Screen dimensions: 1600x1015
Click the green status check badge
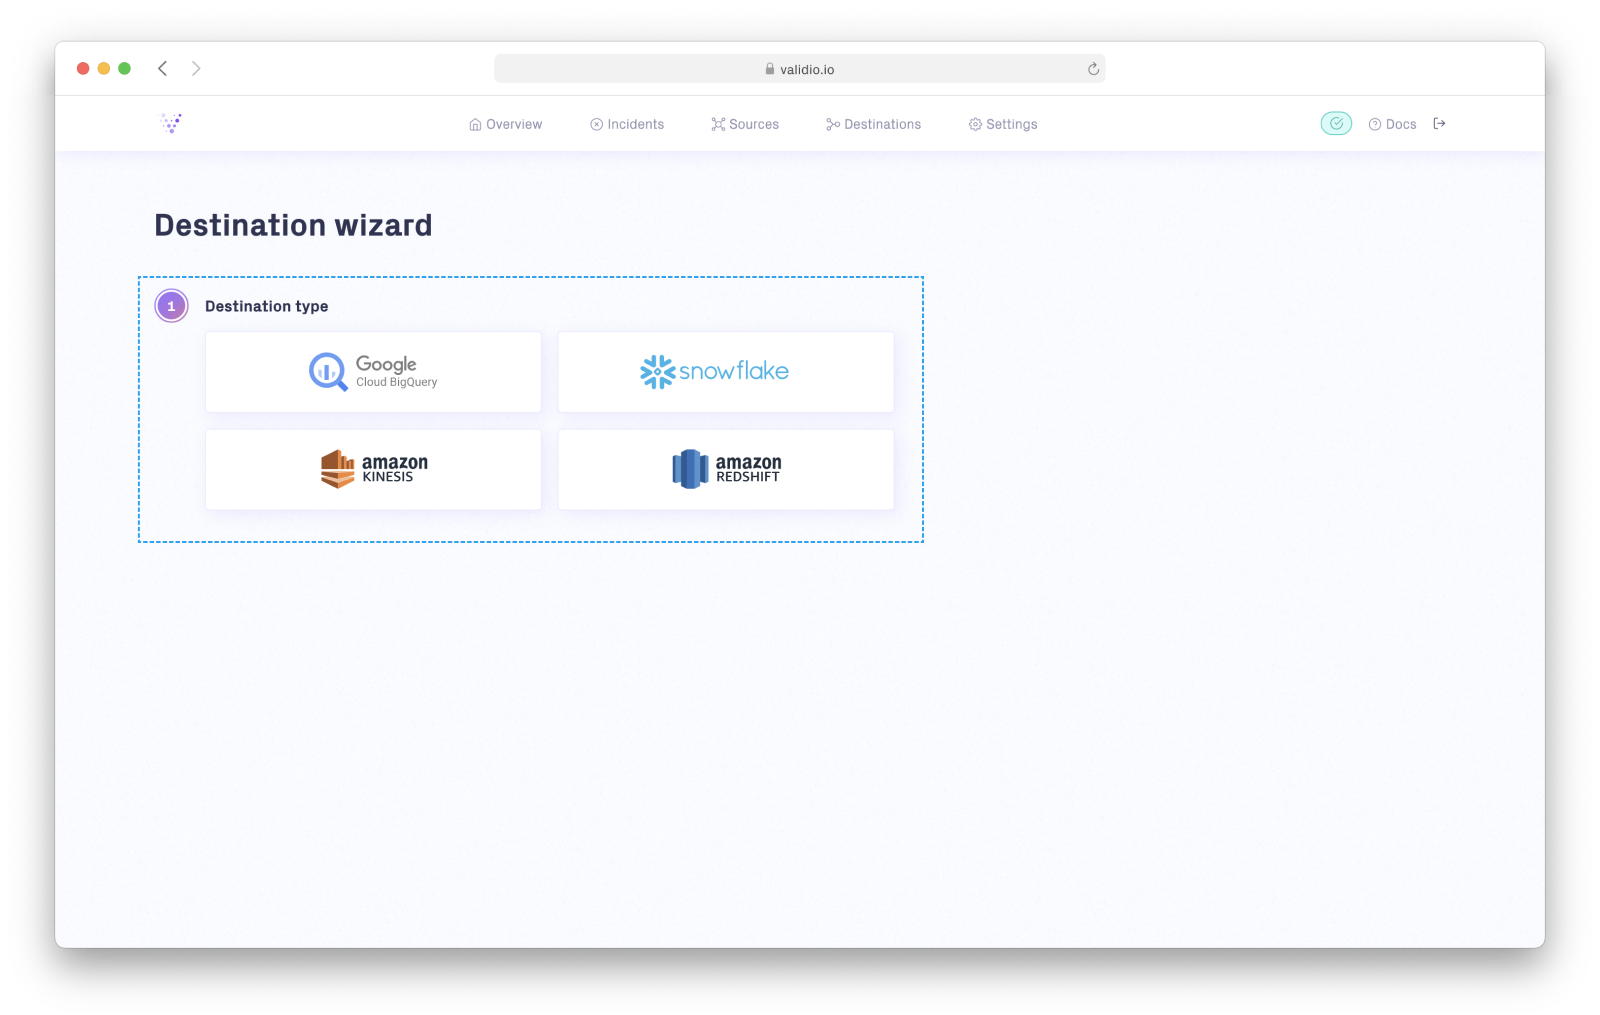pyautogui.click(x=1336, y=123)
